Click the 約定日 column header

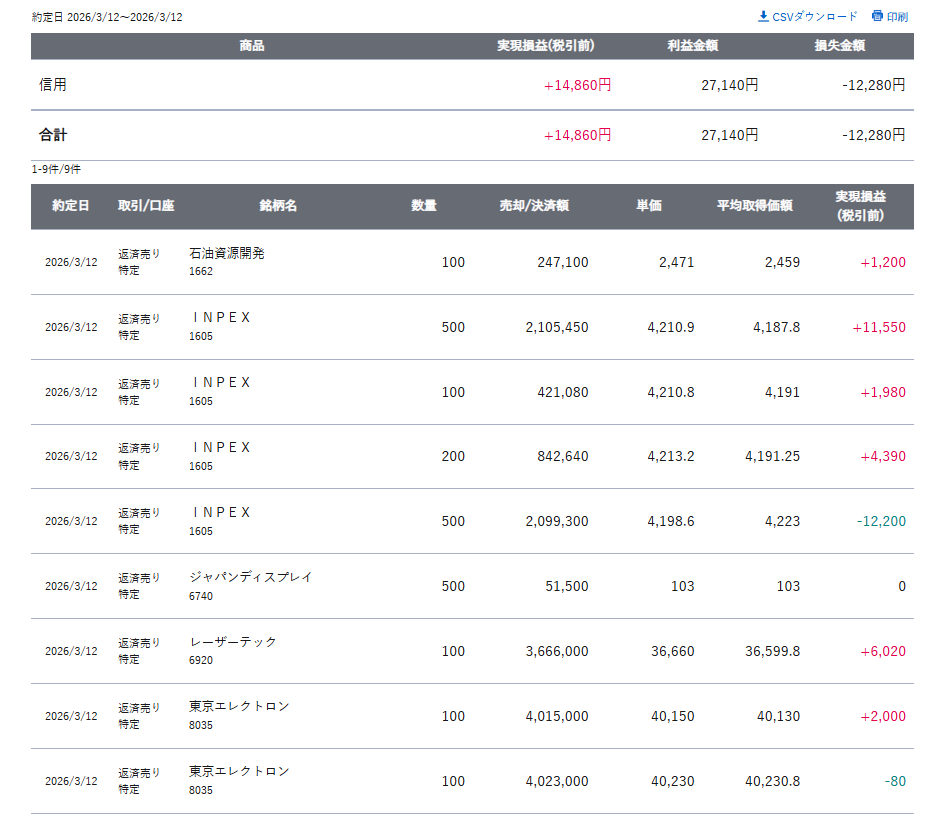click(x=71, y=206)
